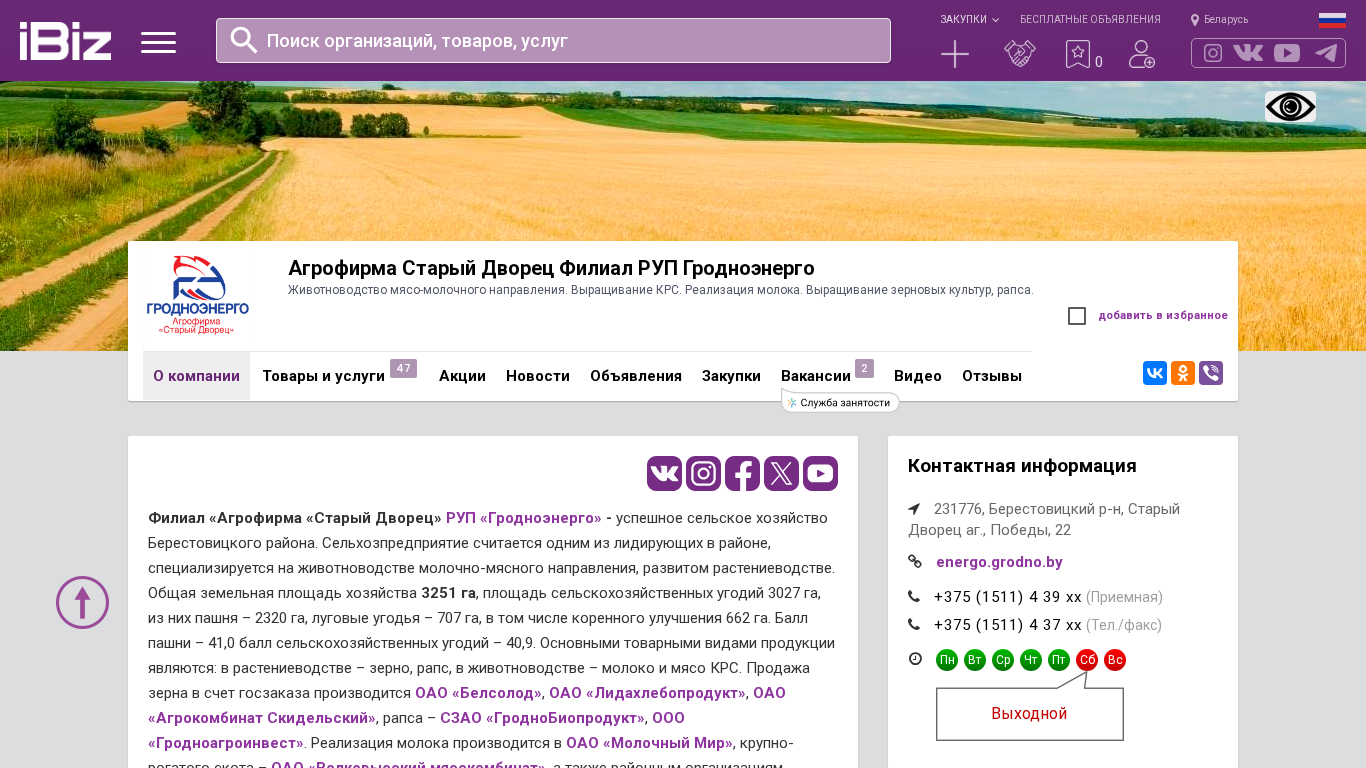Image resolution: width=1366 pixels, height=768 pixels.
Task: Click the red Вс weekday circle
Action: (x=1115, y=660)
